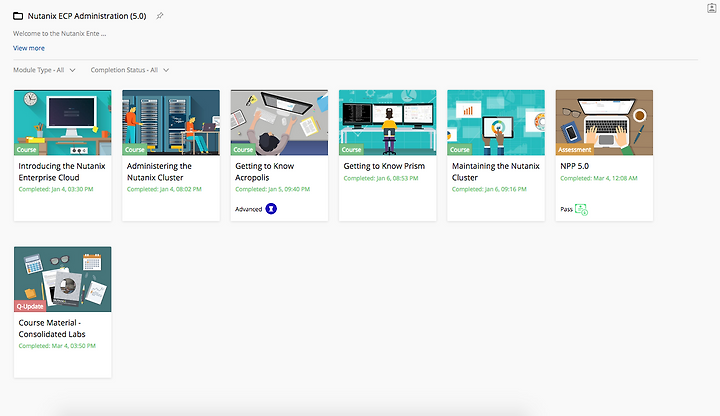Viewport: 720px width, 416px height.
Task: Click 'Completed: Mar 4, 03:50 PM' text
Action: point(57,346)
